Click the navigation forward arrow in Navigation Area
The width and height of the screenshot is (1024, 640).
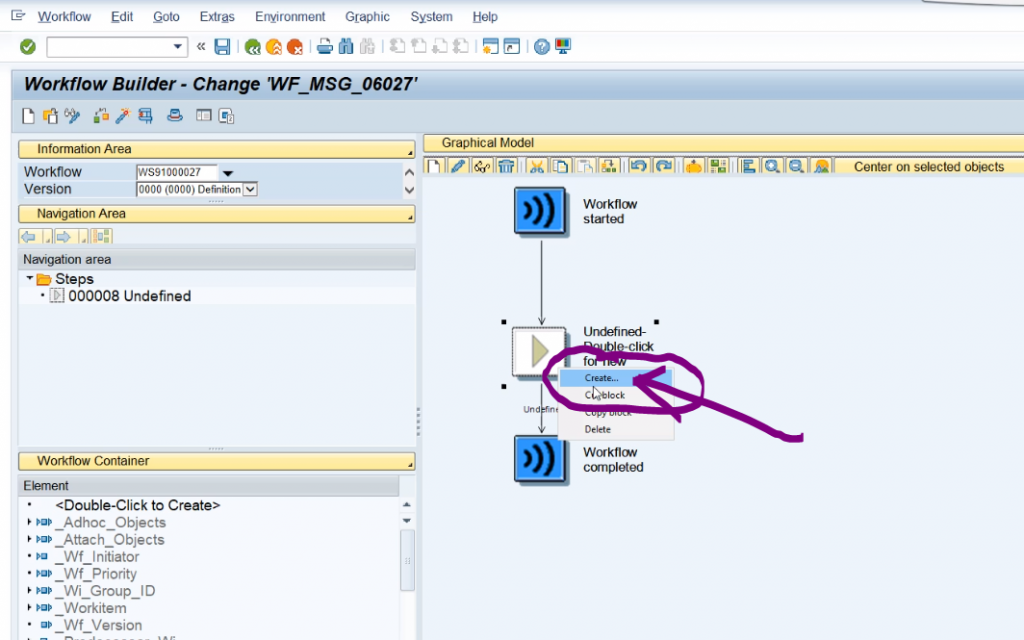click(x=63, y=236)
